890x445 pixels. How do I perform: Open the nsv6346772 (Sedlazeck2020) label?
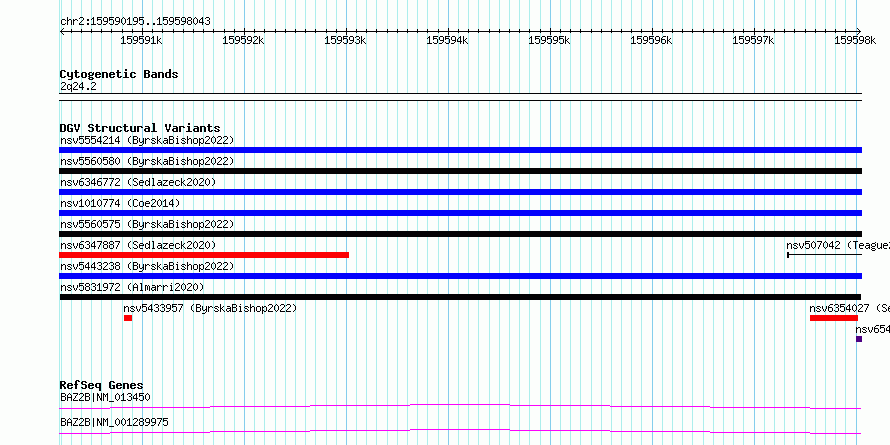click(x=138, y=182)
